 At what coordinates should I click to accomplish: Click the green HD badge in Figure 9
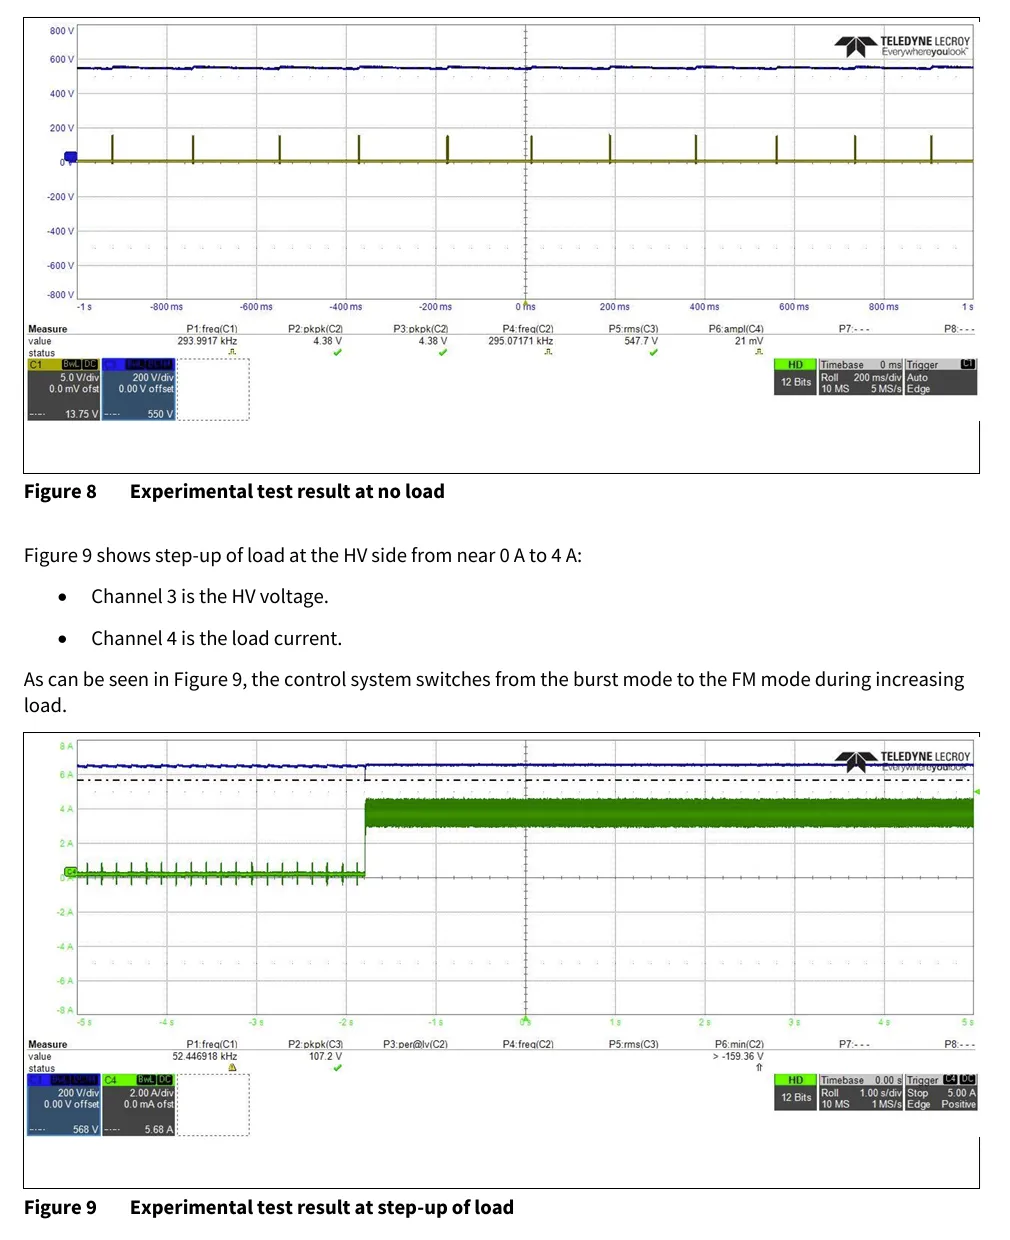[x=796, y=1080]
